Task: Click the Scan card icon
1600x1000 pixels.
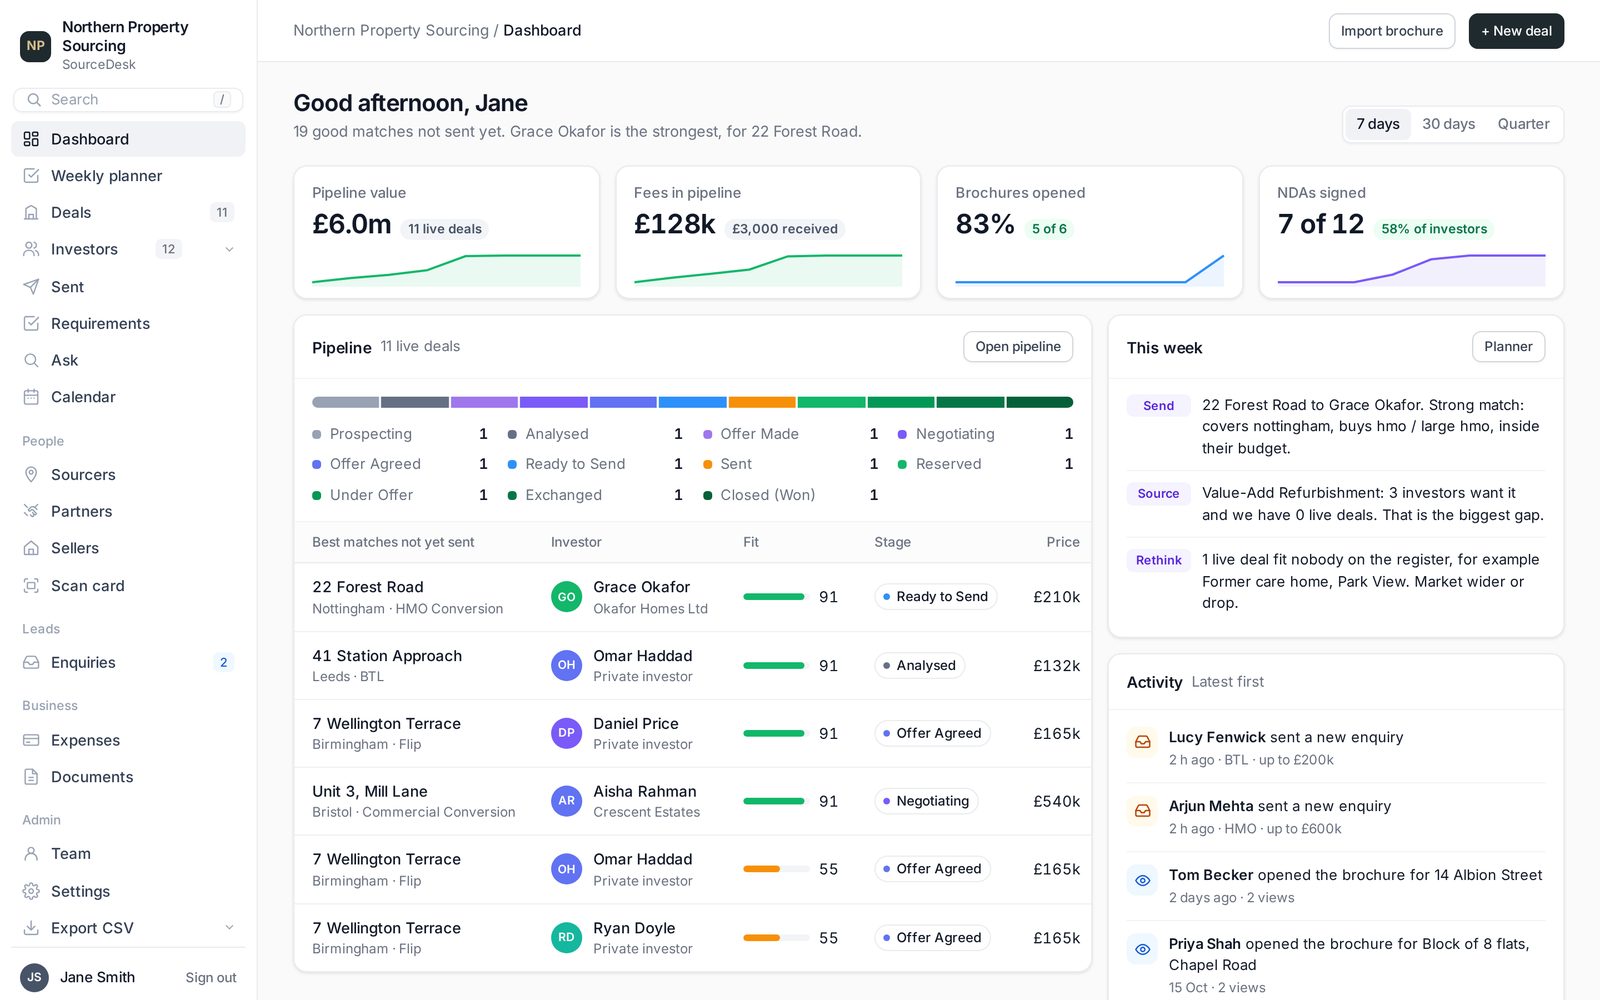Action: [x=31, y=586]
